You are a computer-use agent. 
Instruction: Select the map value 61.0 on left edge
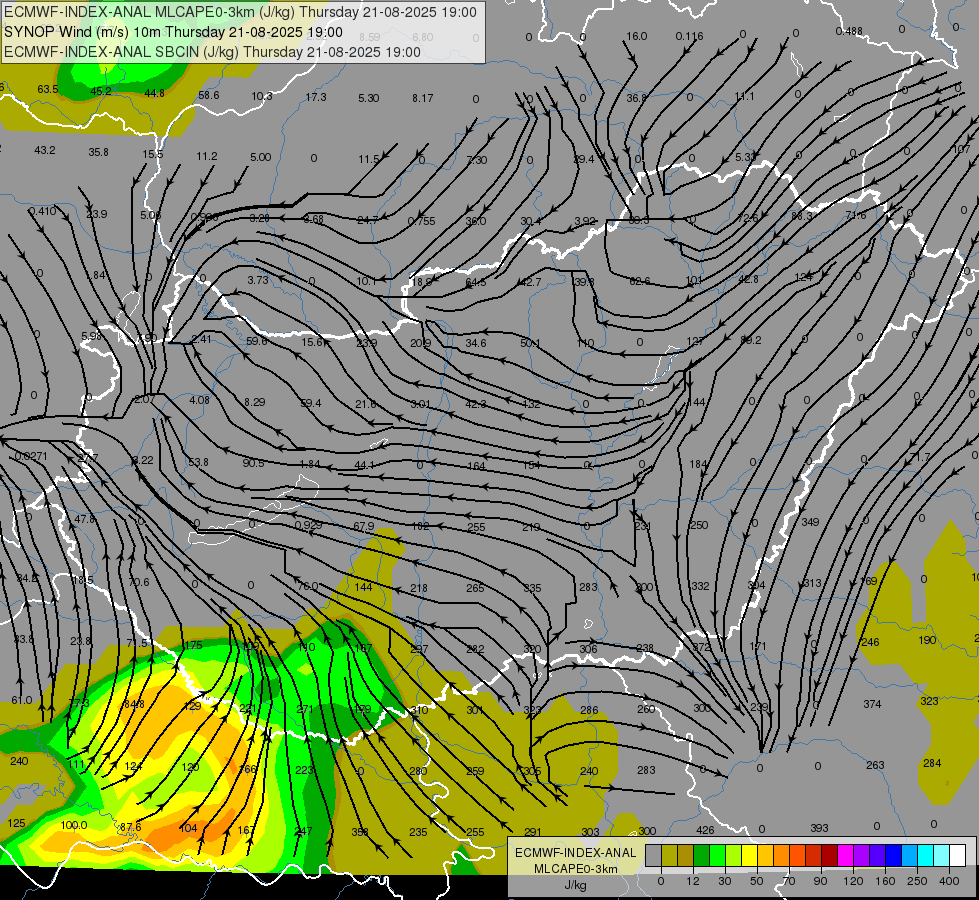tap(22, 700)
